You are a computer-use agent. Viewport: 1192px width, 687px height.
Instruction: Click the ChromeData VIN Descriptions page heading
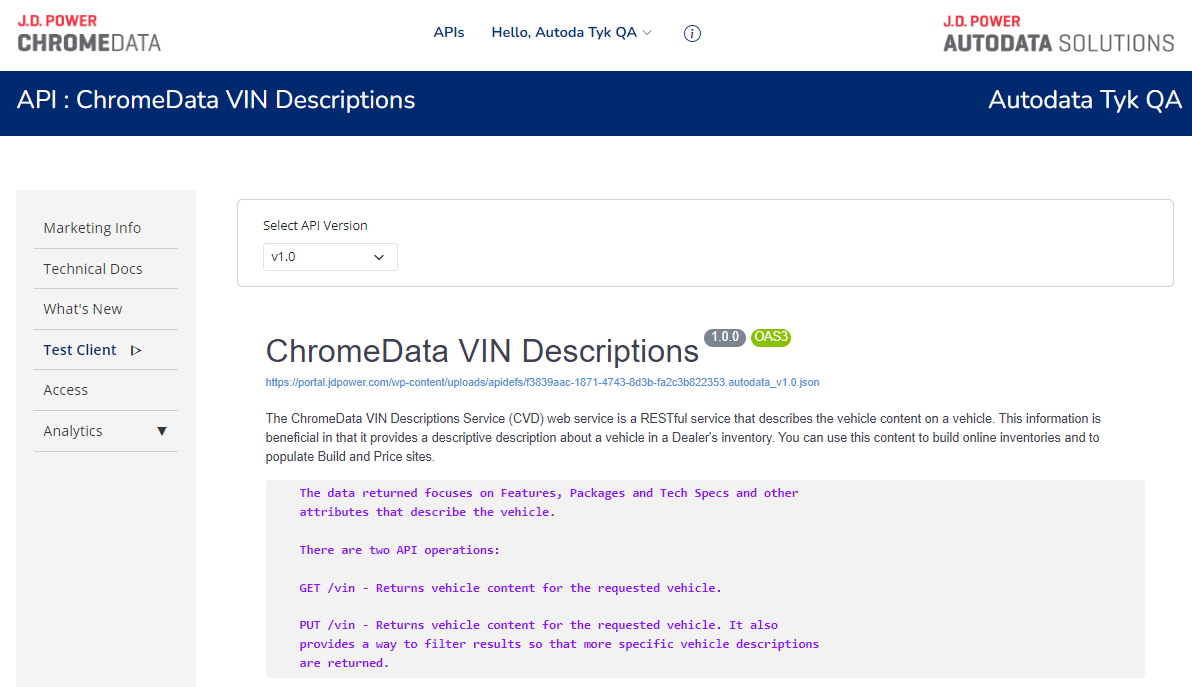coord(482,351)
